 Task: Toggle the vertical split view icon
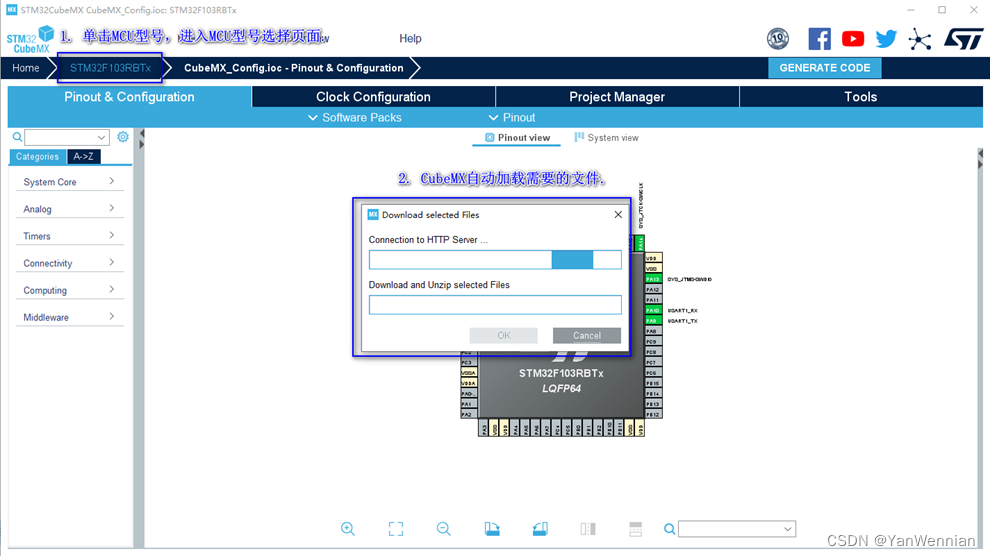588,529
